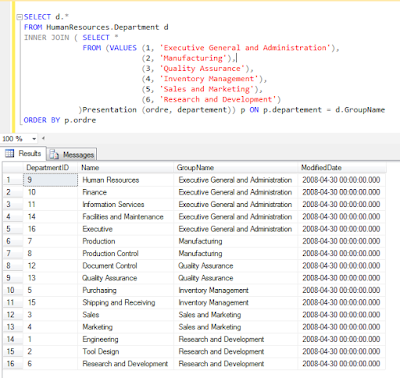Viewport: 400px width, 378px height.
Task: Click the 'Engineering' name cell
Action: tap(126, 339)
